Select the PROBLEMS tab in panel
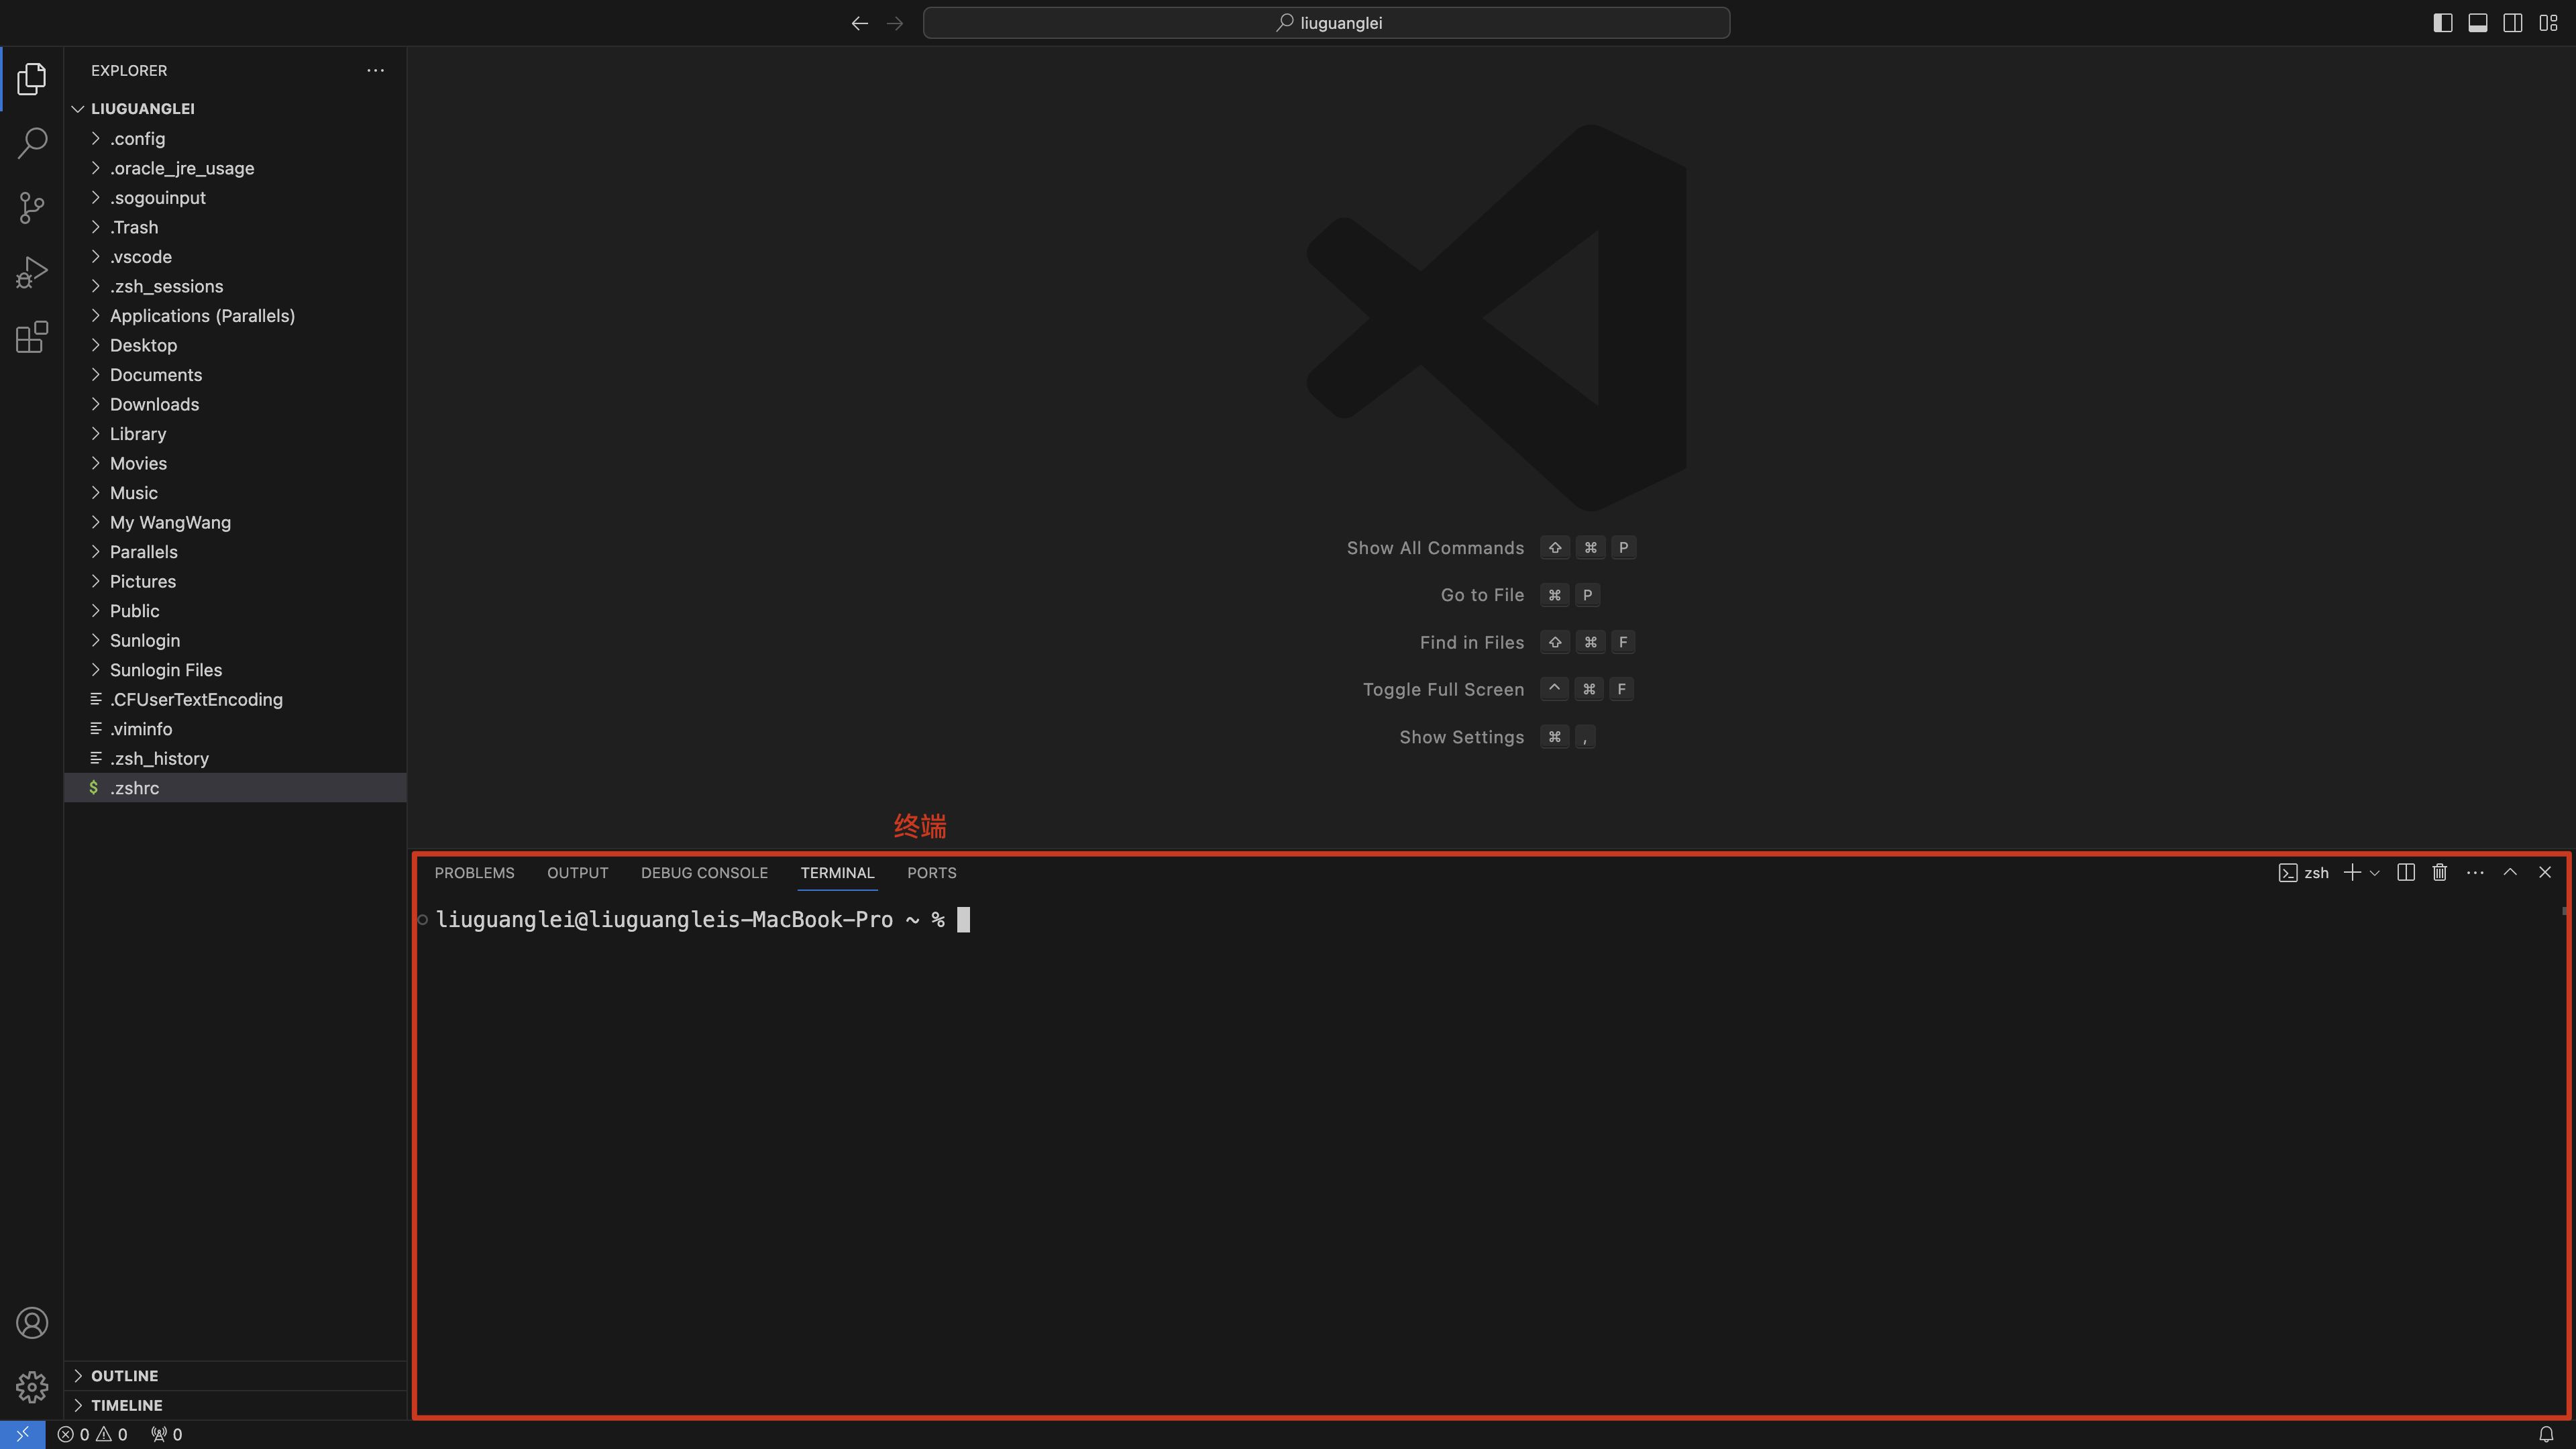This screenshot has height=1449, width=2576. [x=474, y=872]
